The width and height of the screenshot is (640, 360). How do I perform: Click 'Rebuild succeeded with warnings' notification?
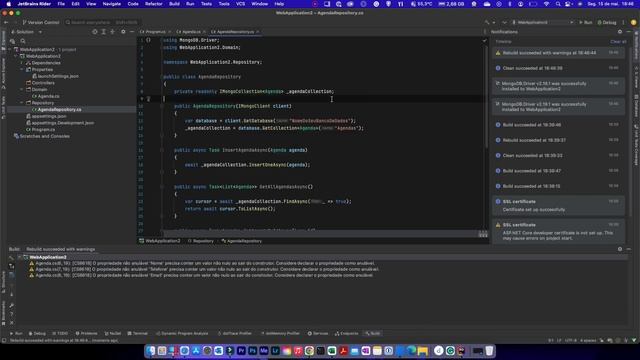pyautogui.click(x=558, y=53)
